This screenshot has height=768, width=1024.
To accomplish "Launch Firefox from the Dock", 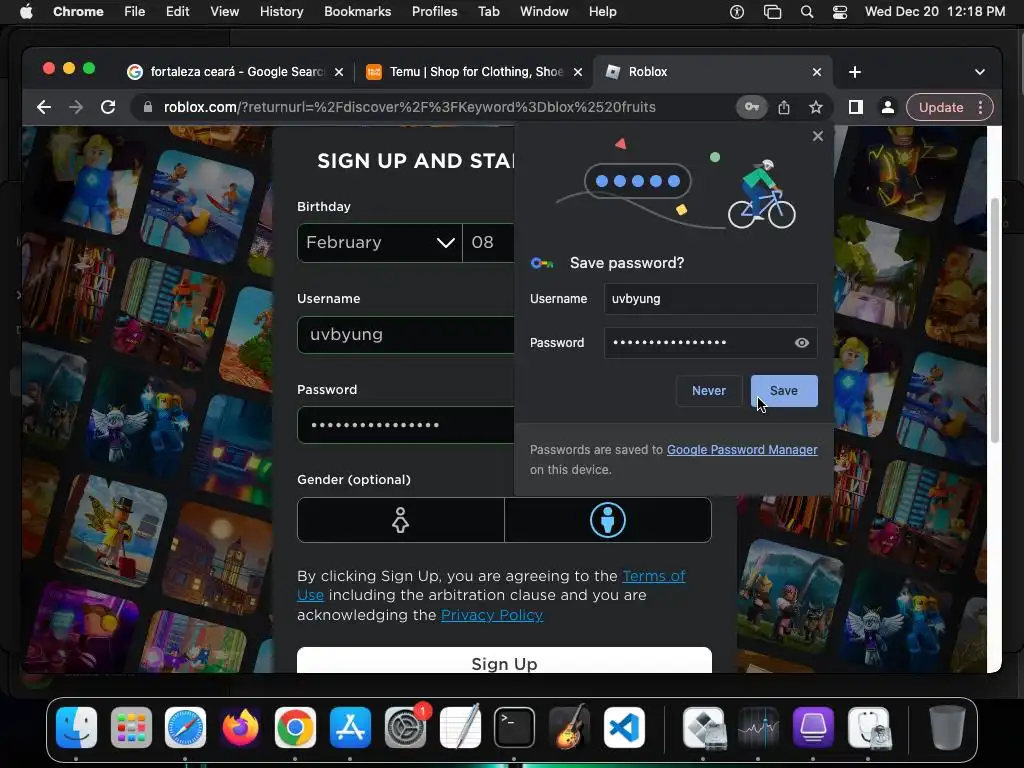I will click(240, 727).
